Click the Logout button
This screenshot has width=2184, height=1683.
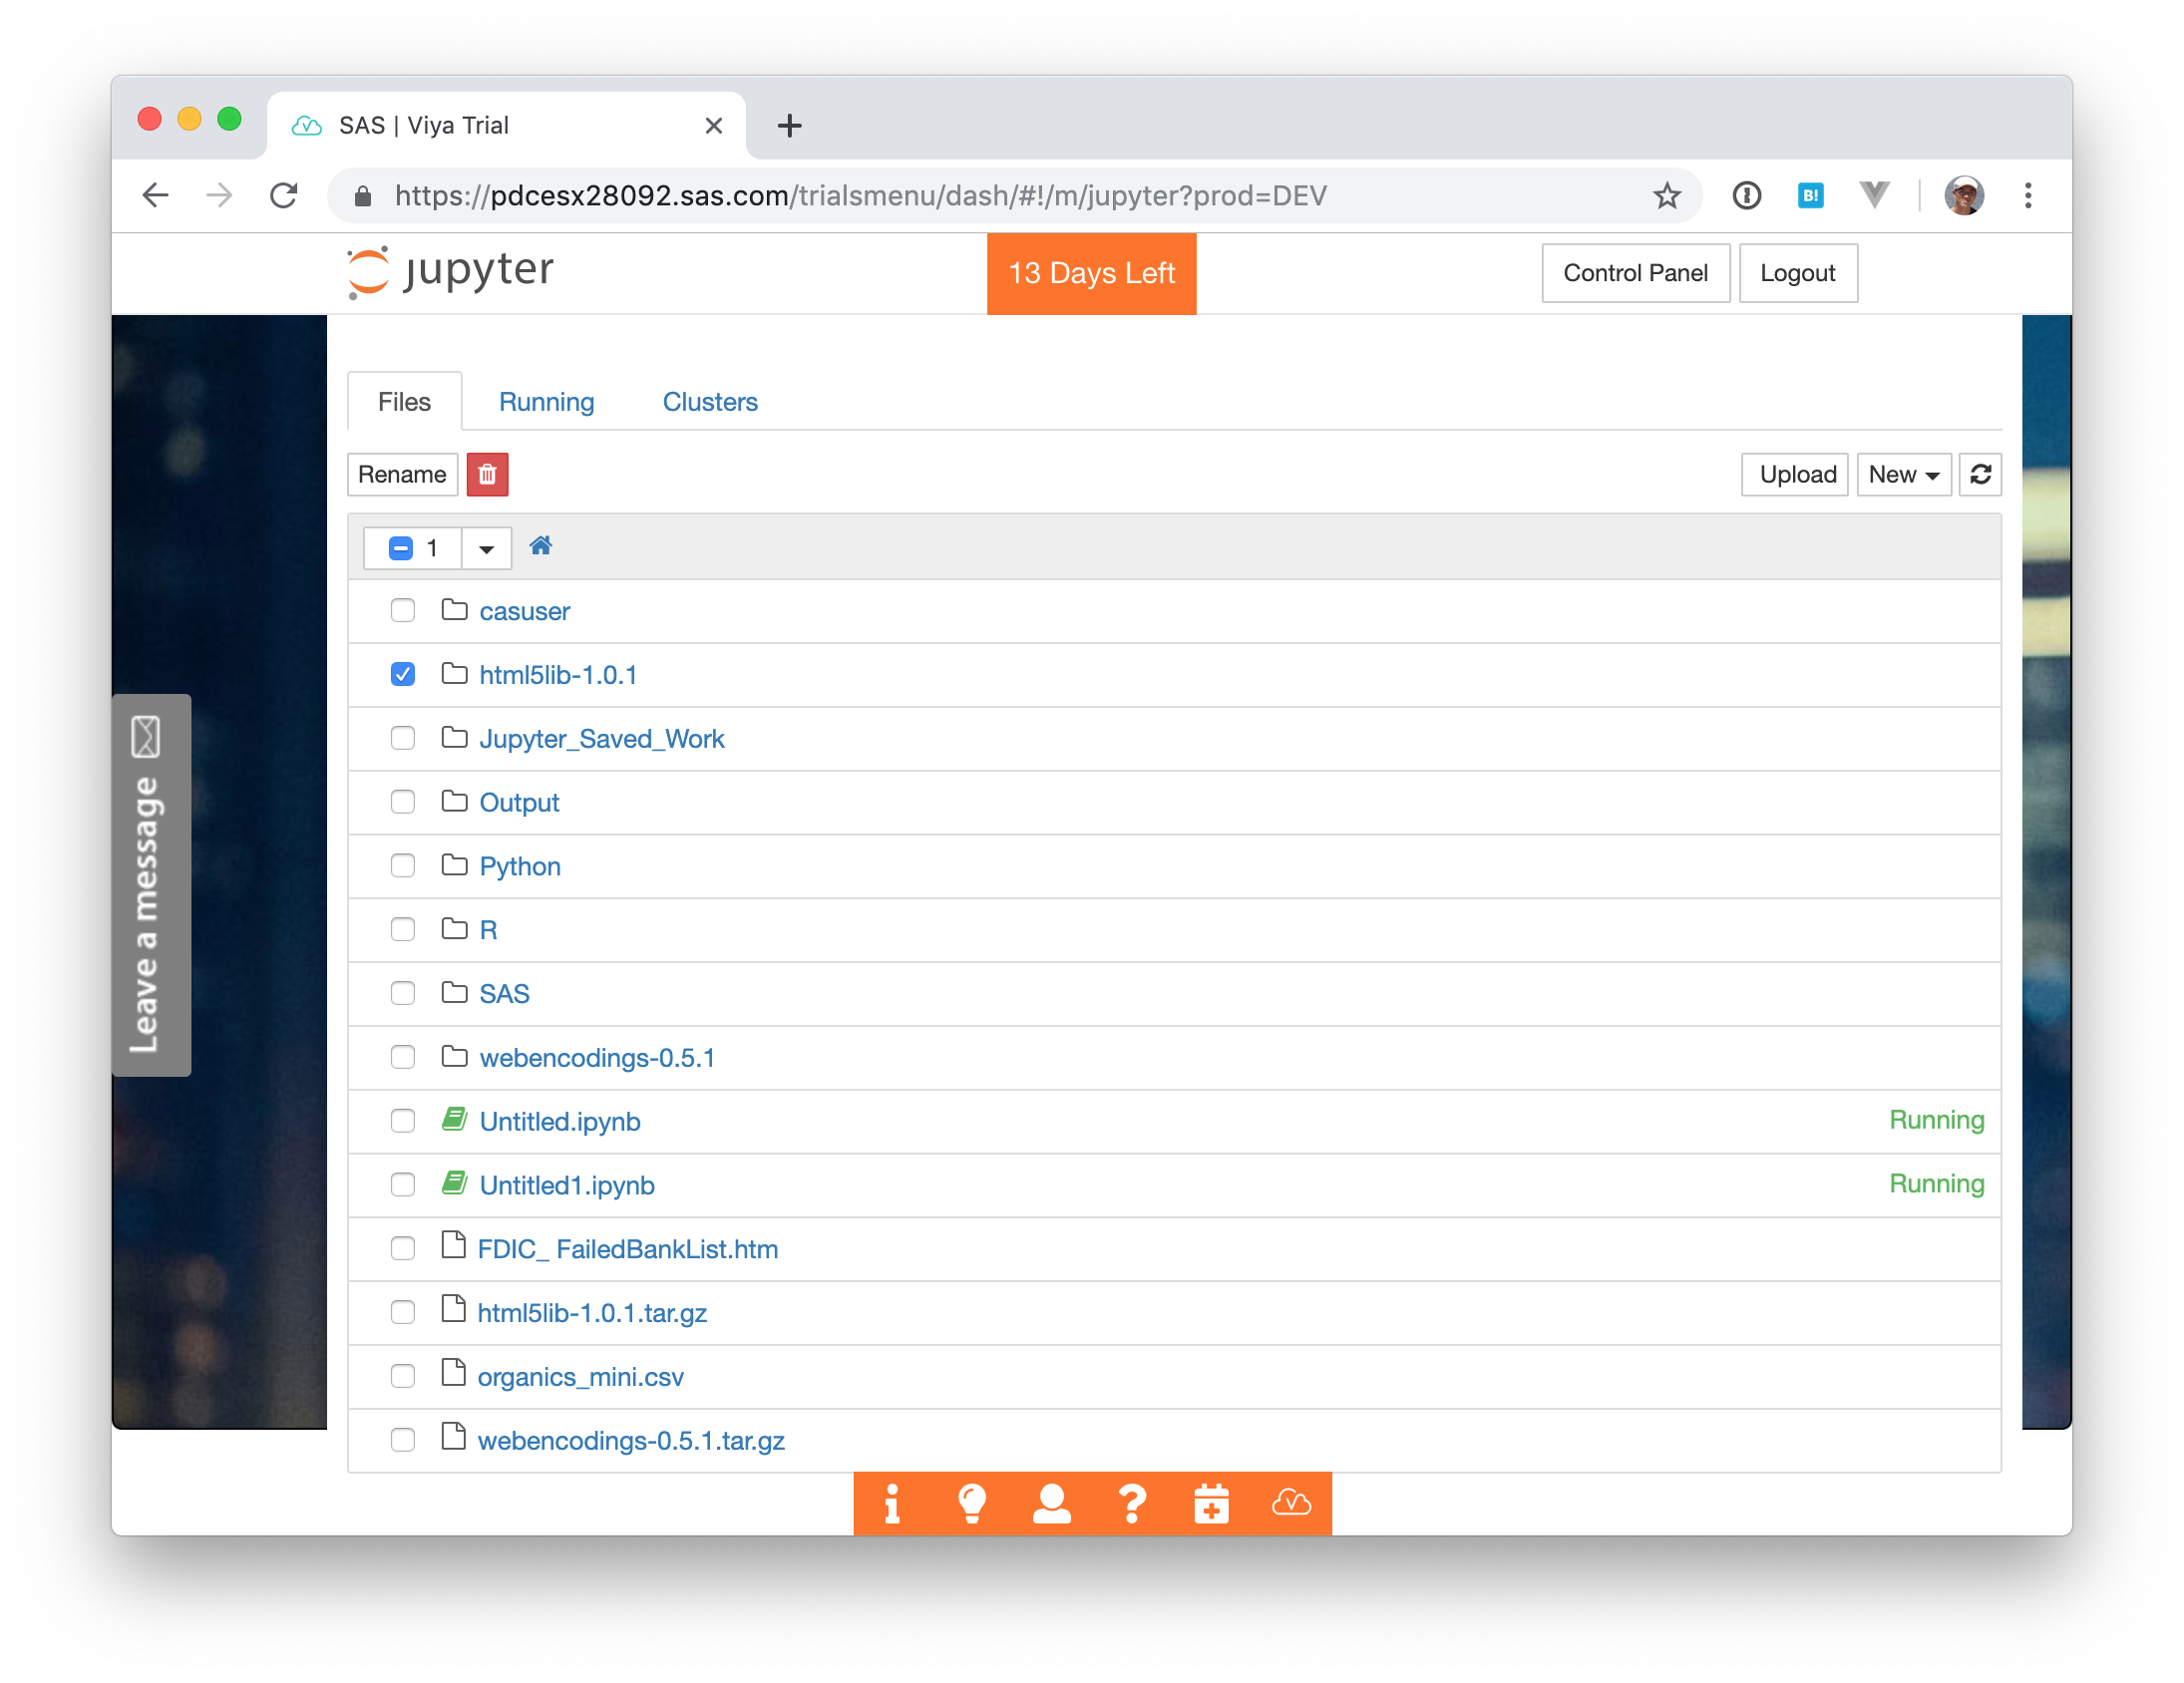[x=1797, y=273]
